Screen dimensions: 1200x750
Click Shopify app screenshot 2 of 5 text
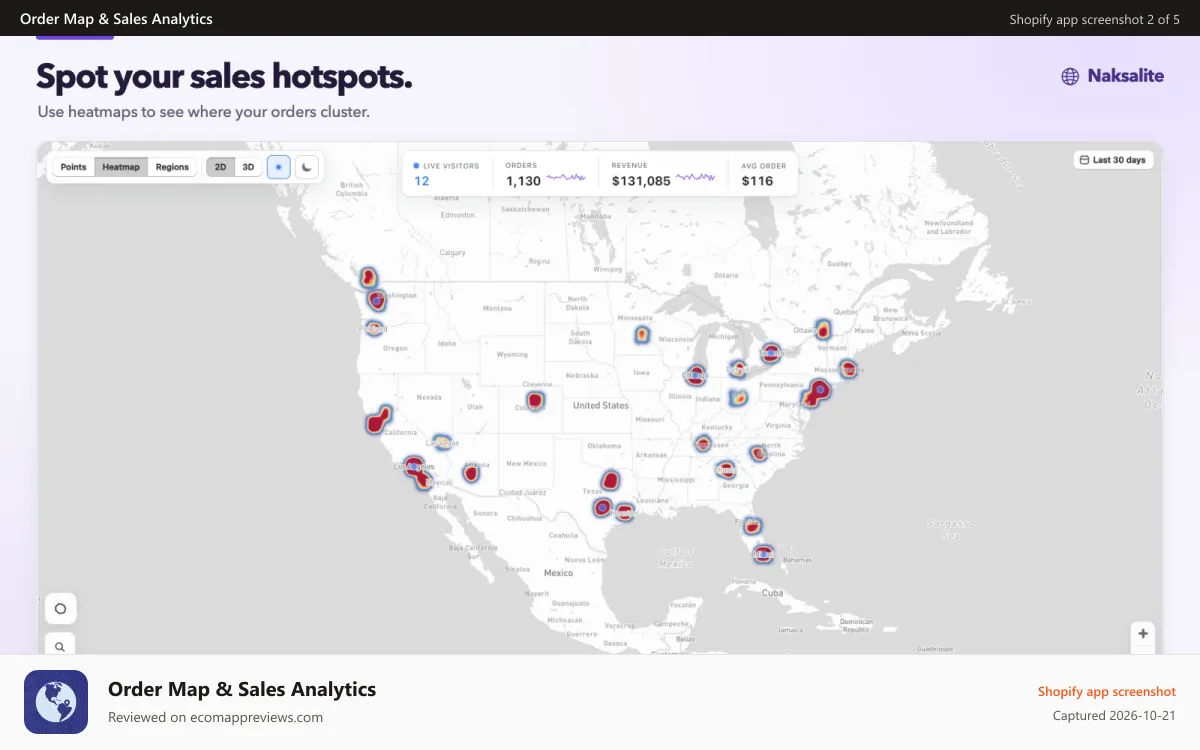pyautogui.click(x=1094, y=19)
